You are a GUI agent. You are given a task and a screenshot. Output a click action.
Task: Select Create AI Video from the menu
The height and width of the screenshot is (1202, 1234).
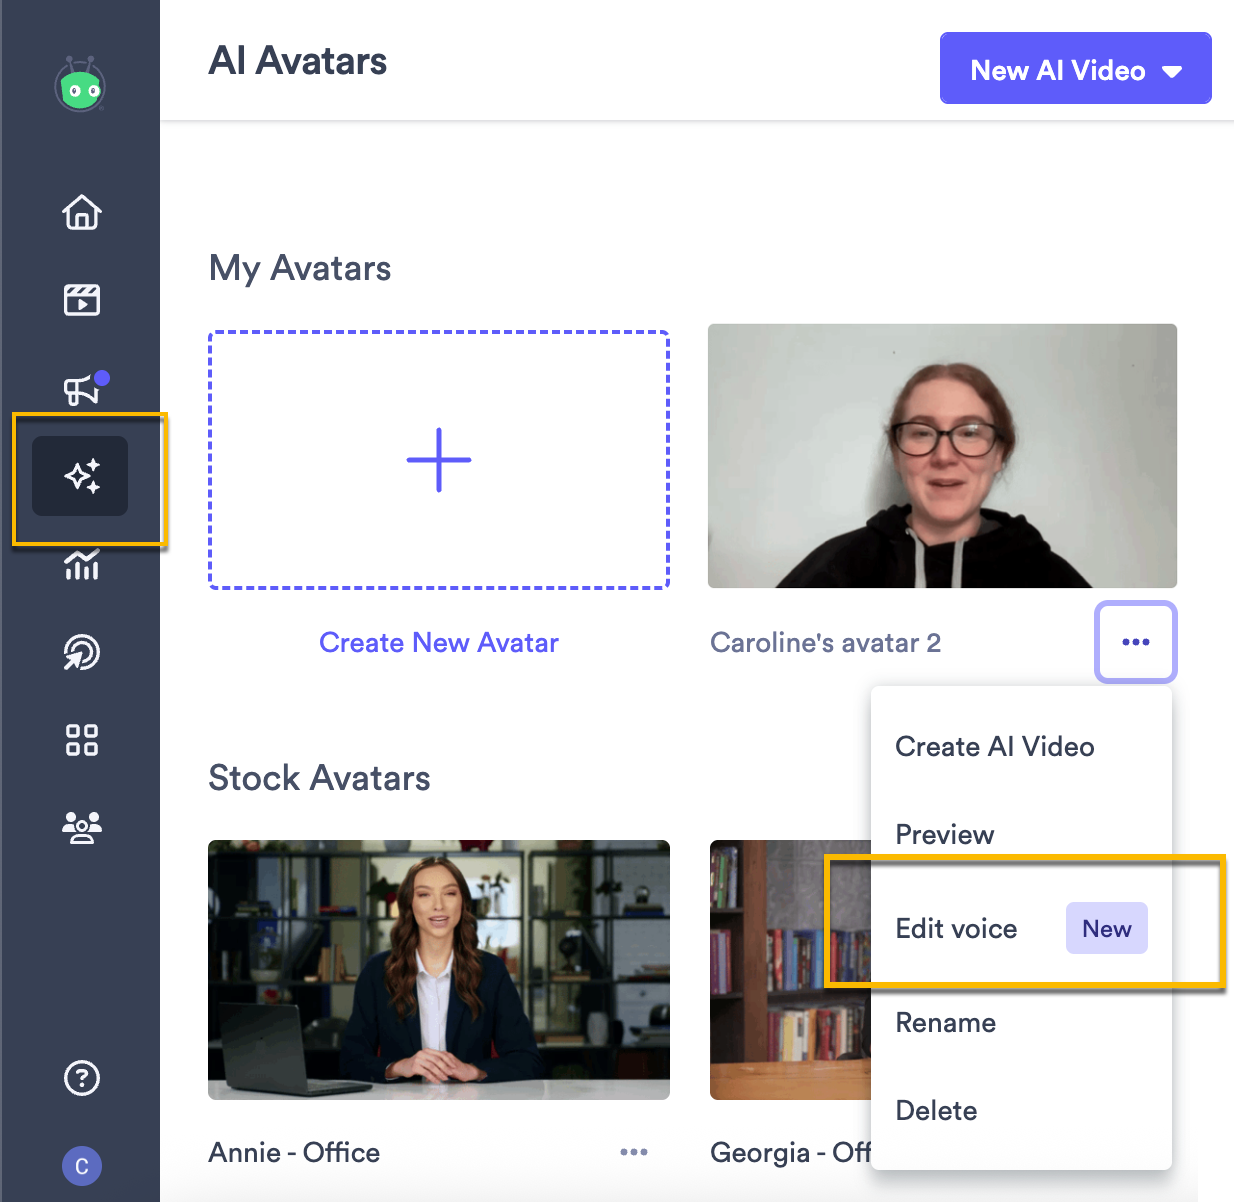[x=995, y=746]
